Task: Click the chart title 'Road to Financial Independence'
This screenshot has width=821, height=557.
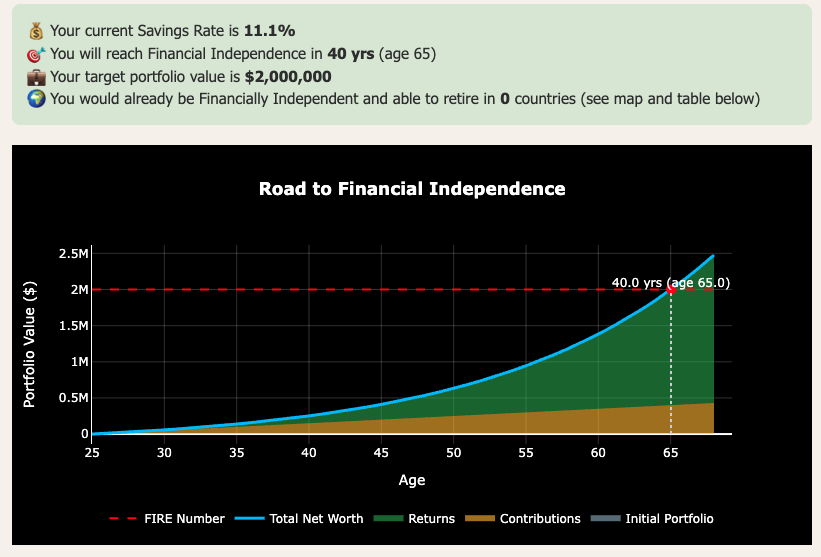Action: click(x=412, y=188)
